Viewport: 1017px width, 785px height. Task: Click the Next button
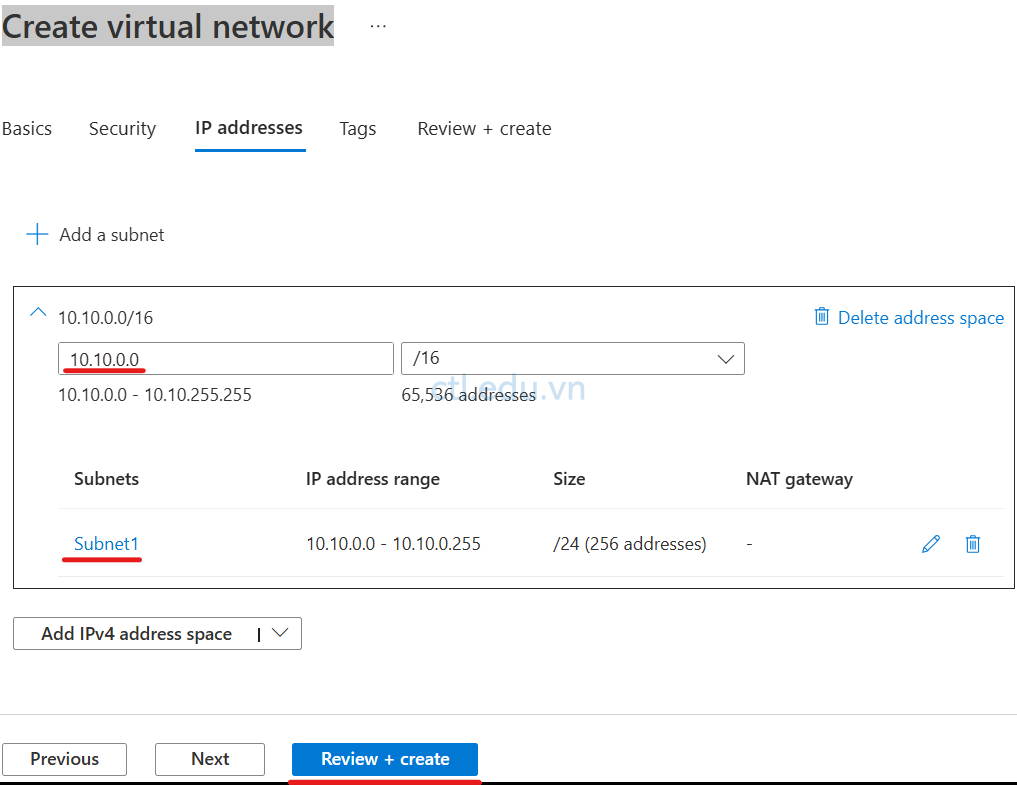(210, 759)
